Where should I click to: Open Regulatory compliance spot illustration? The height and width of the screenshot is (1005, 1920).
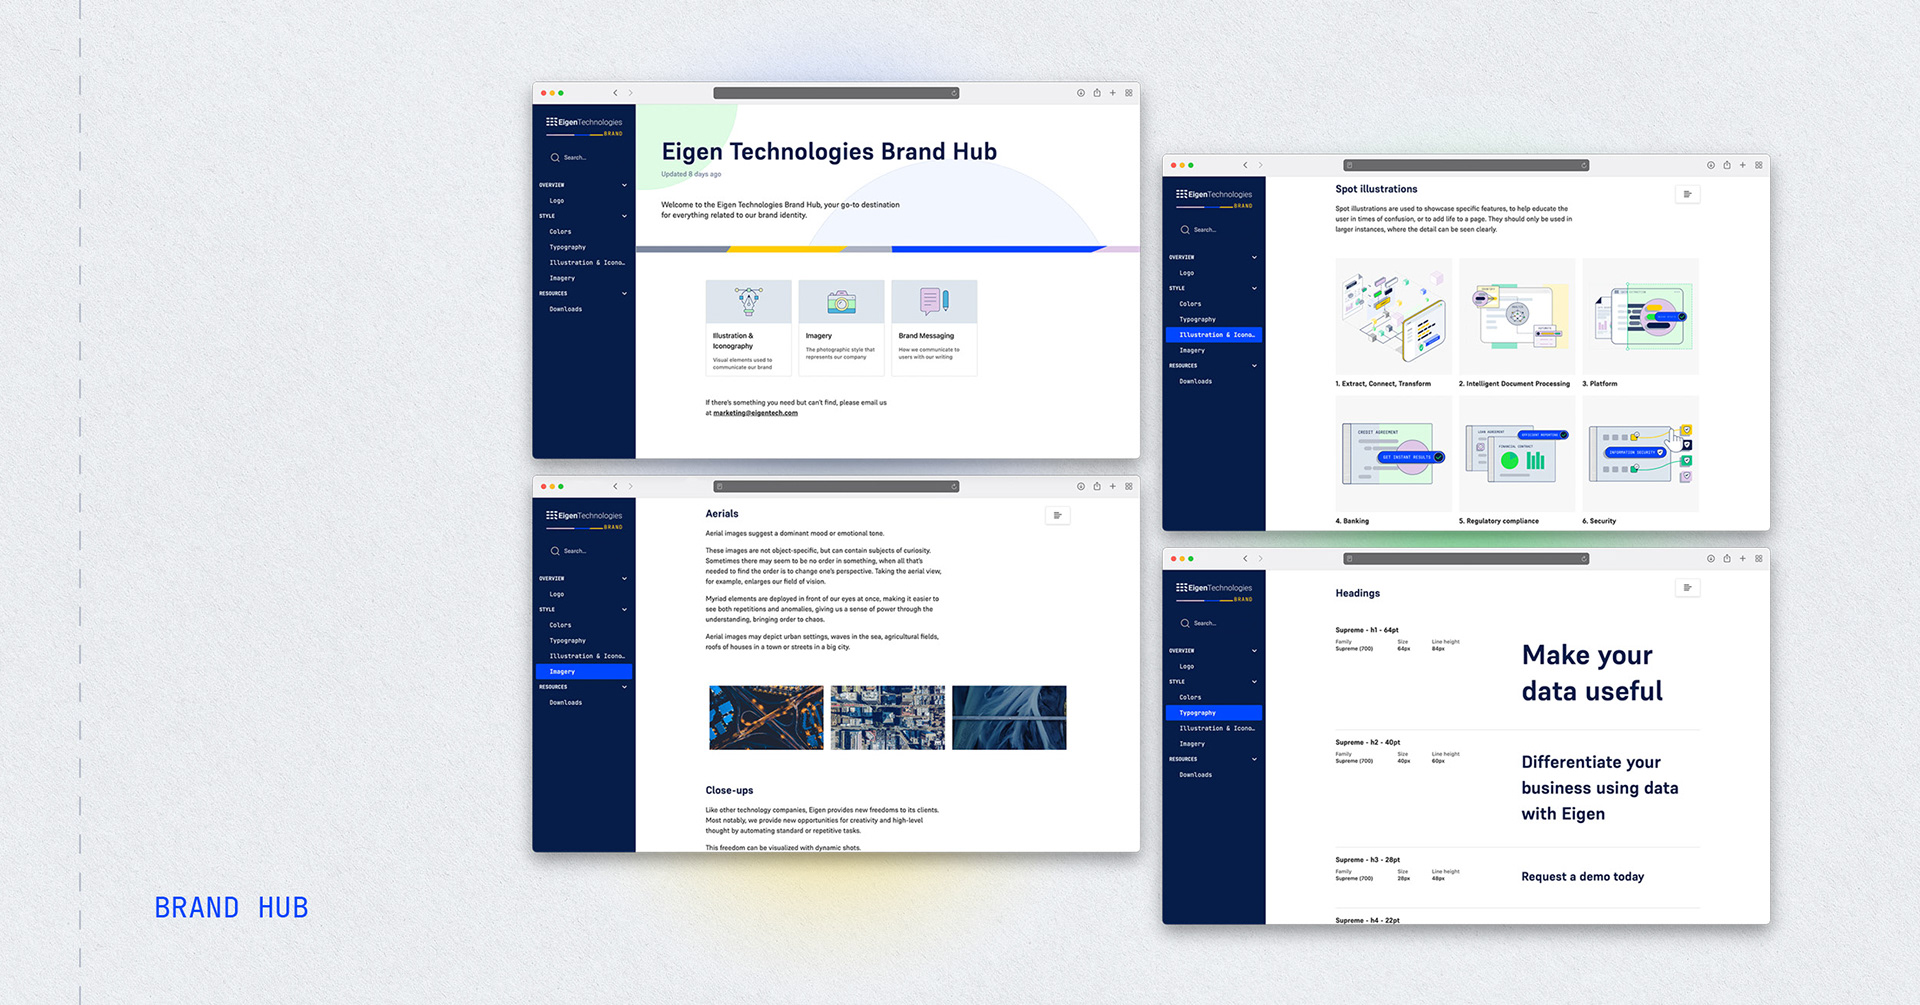pyautogui.click(x=1517, y=454)
